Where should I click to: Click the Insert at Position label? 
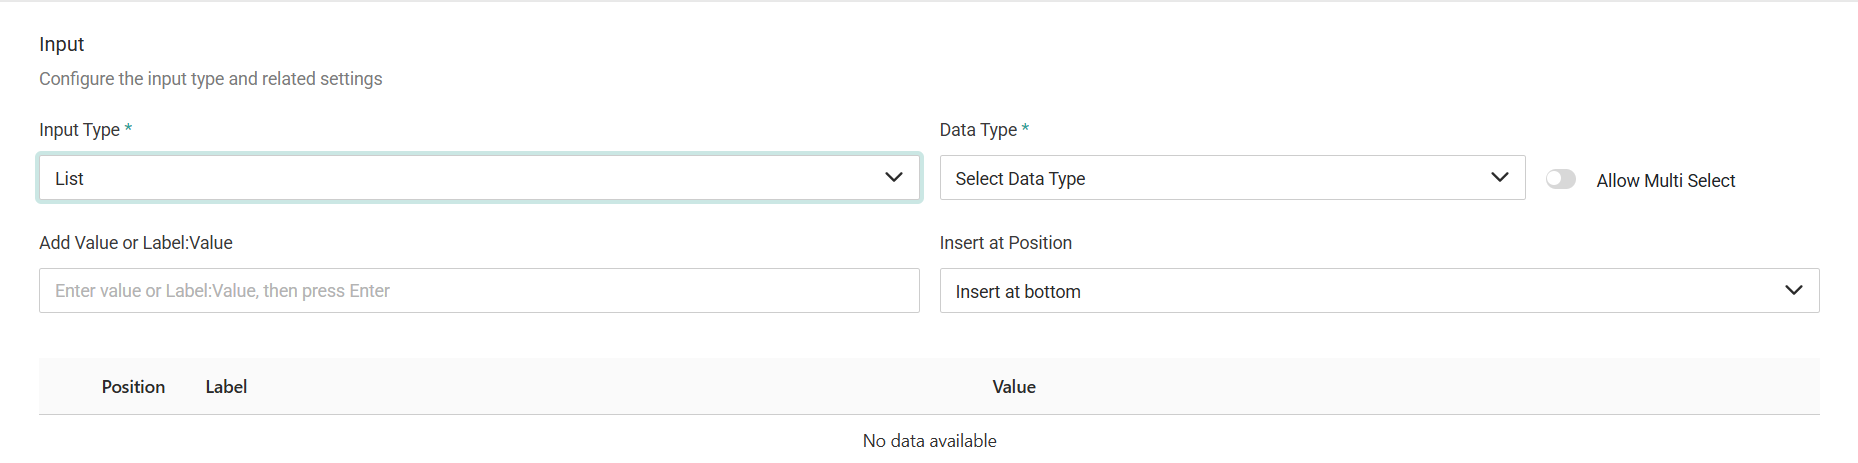(1005, 243)
